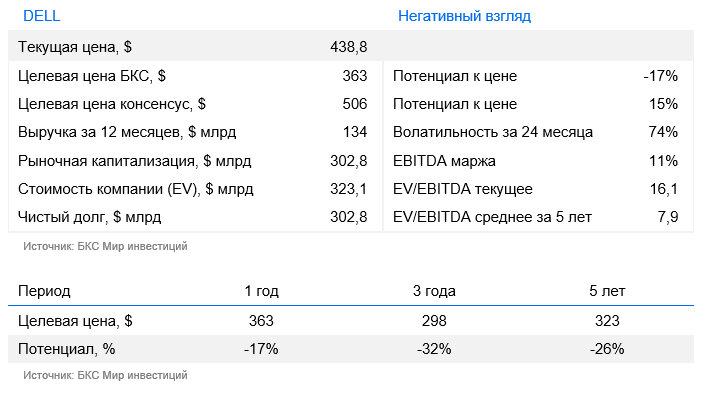
Task: Select the Текущая цена value 438,8
Action: pos(348,47)
